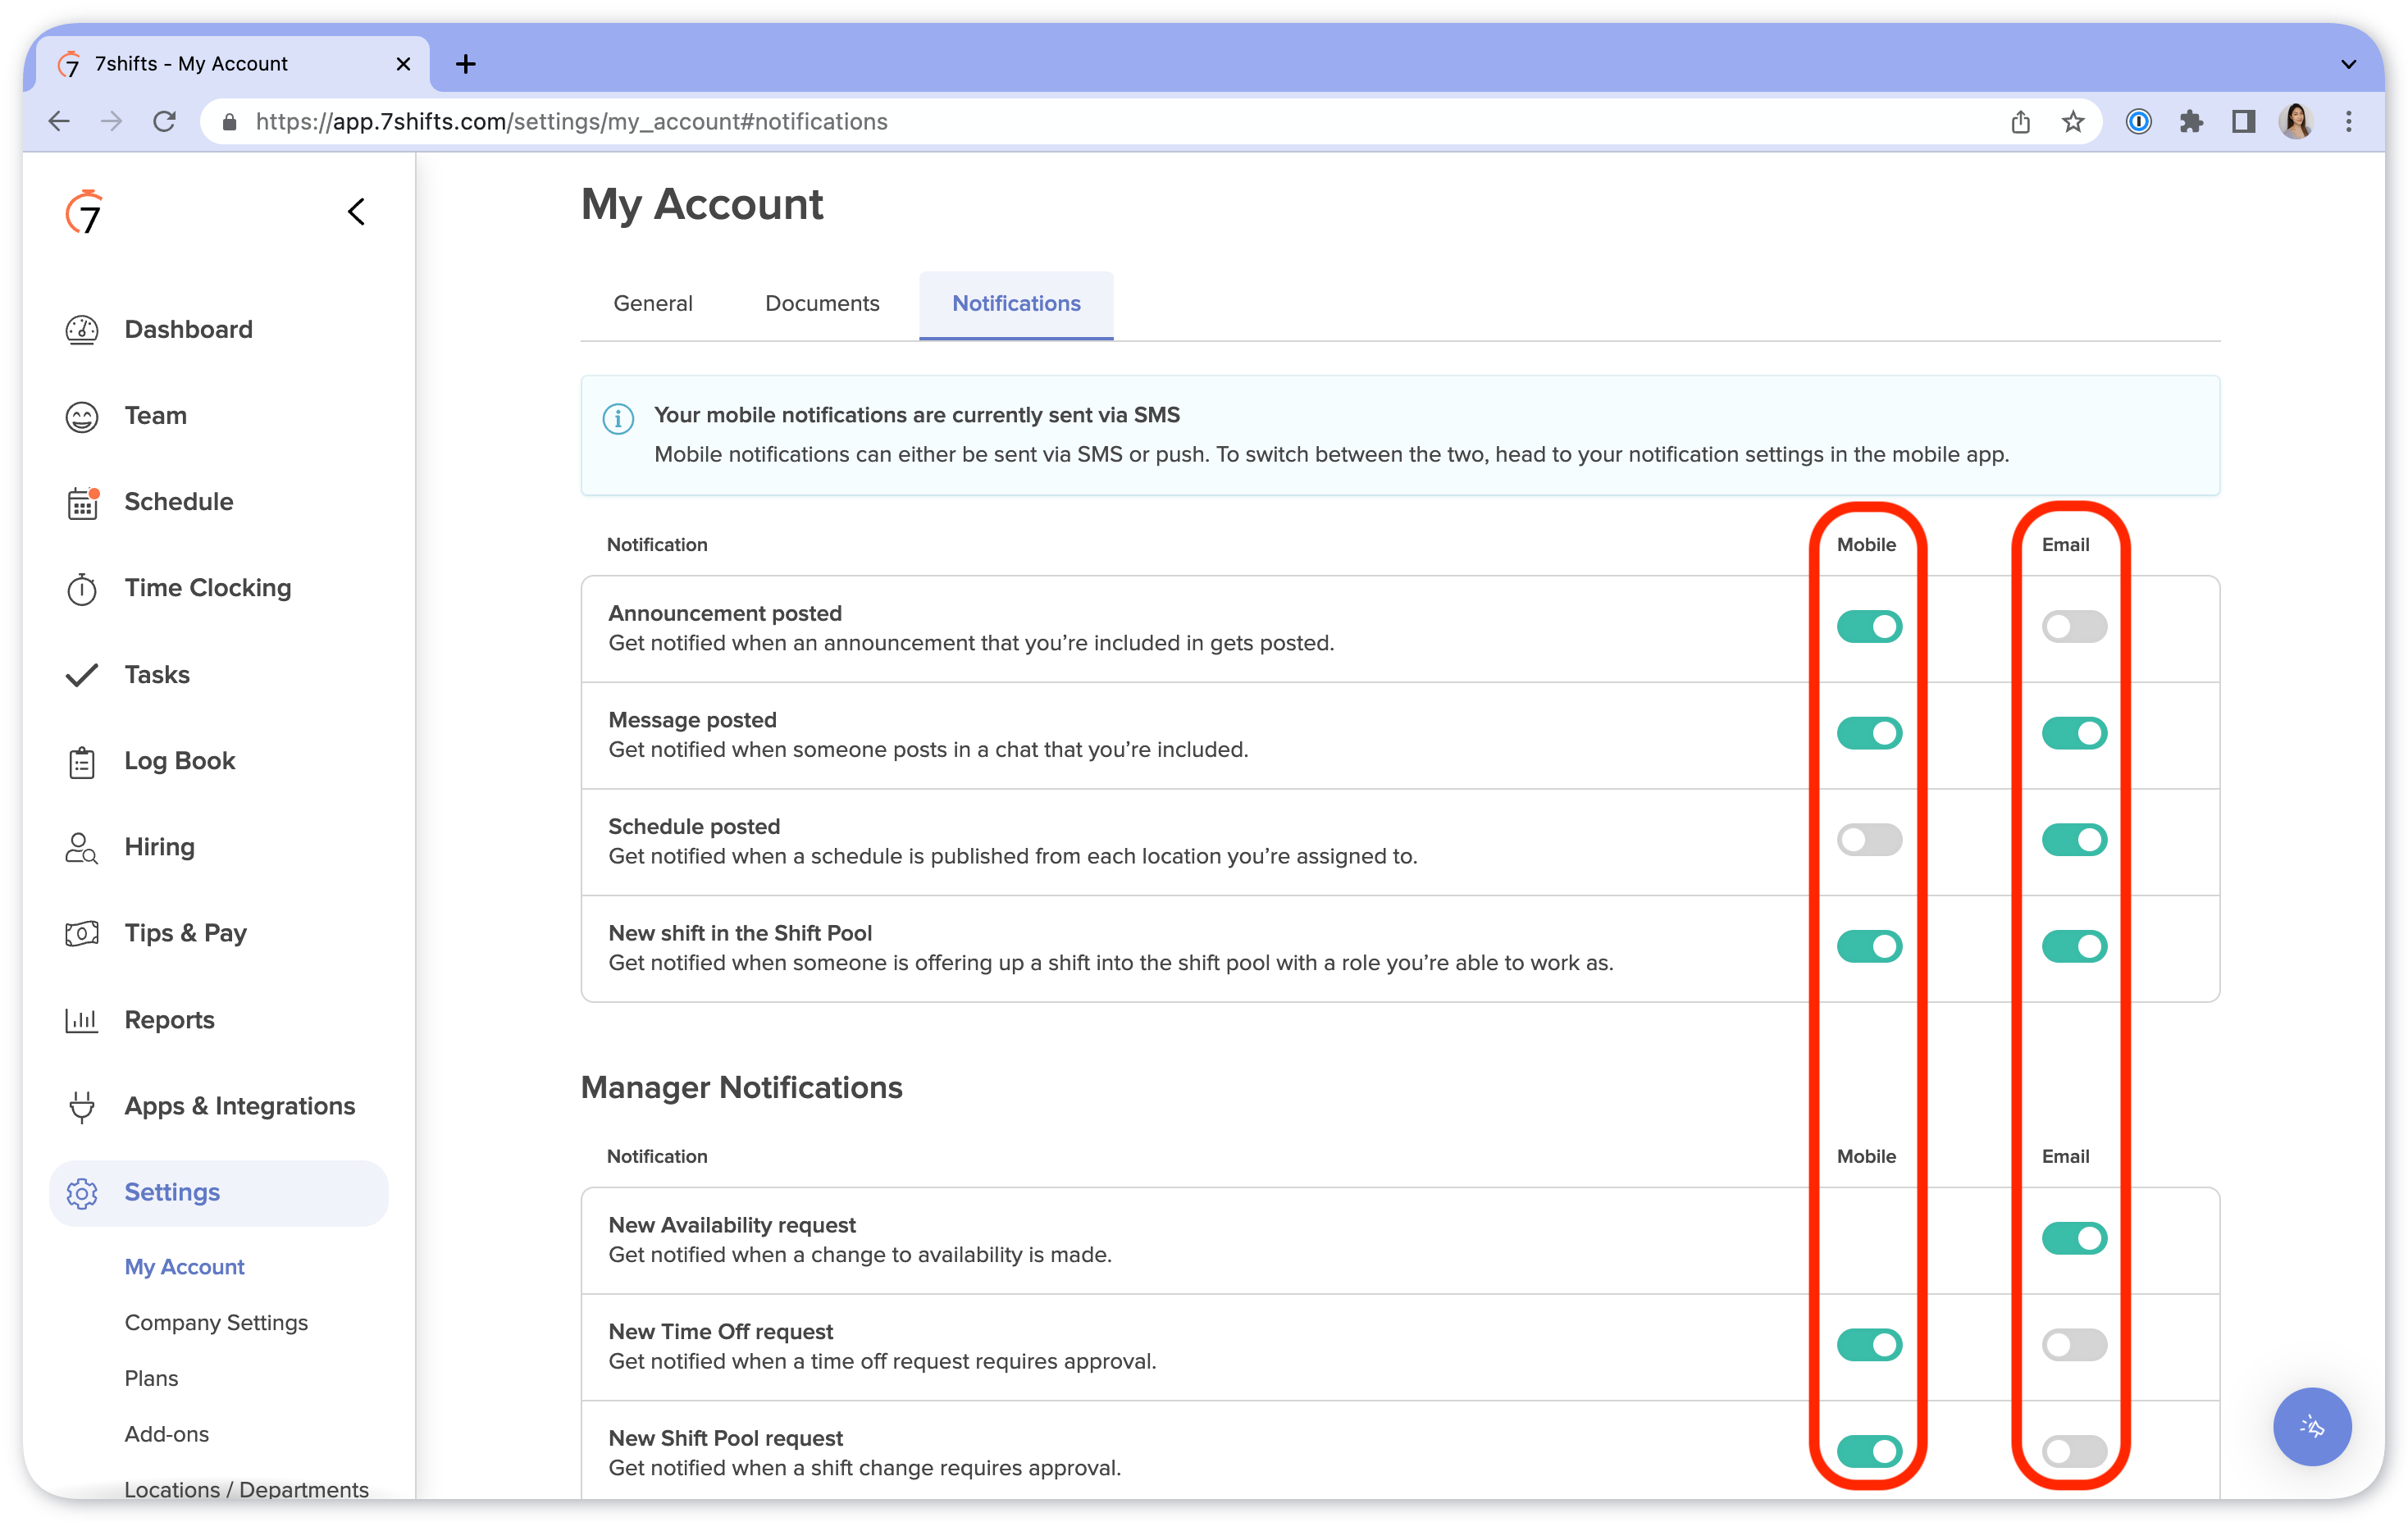Disable Email for Schedule posted
The height and width of the screenshot is (1522, 2408).
(2074, 840)
